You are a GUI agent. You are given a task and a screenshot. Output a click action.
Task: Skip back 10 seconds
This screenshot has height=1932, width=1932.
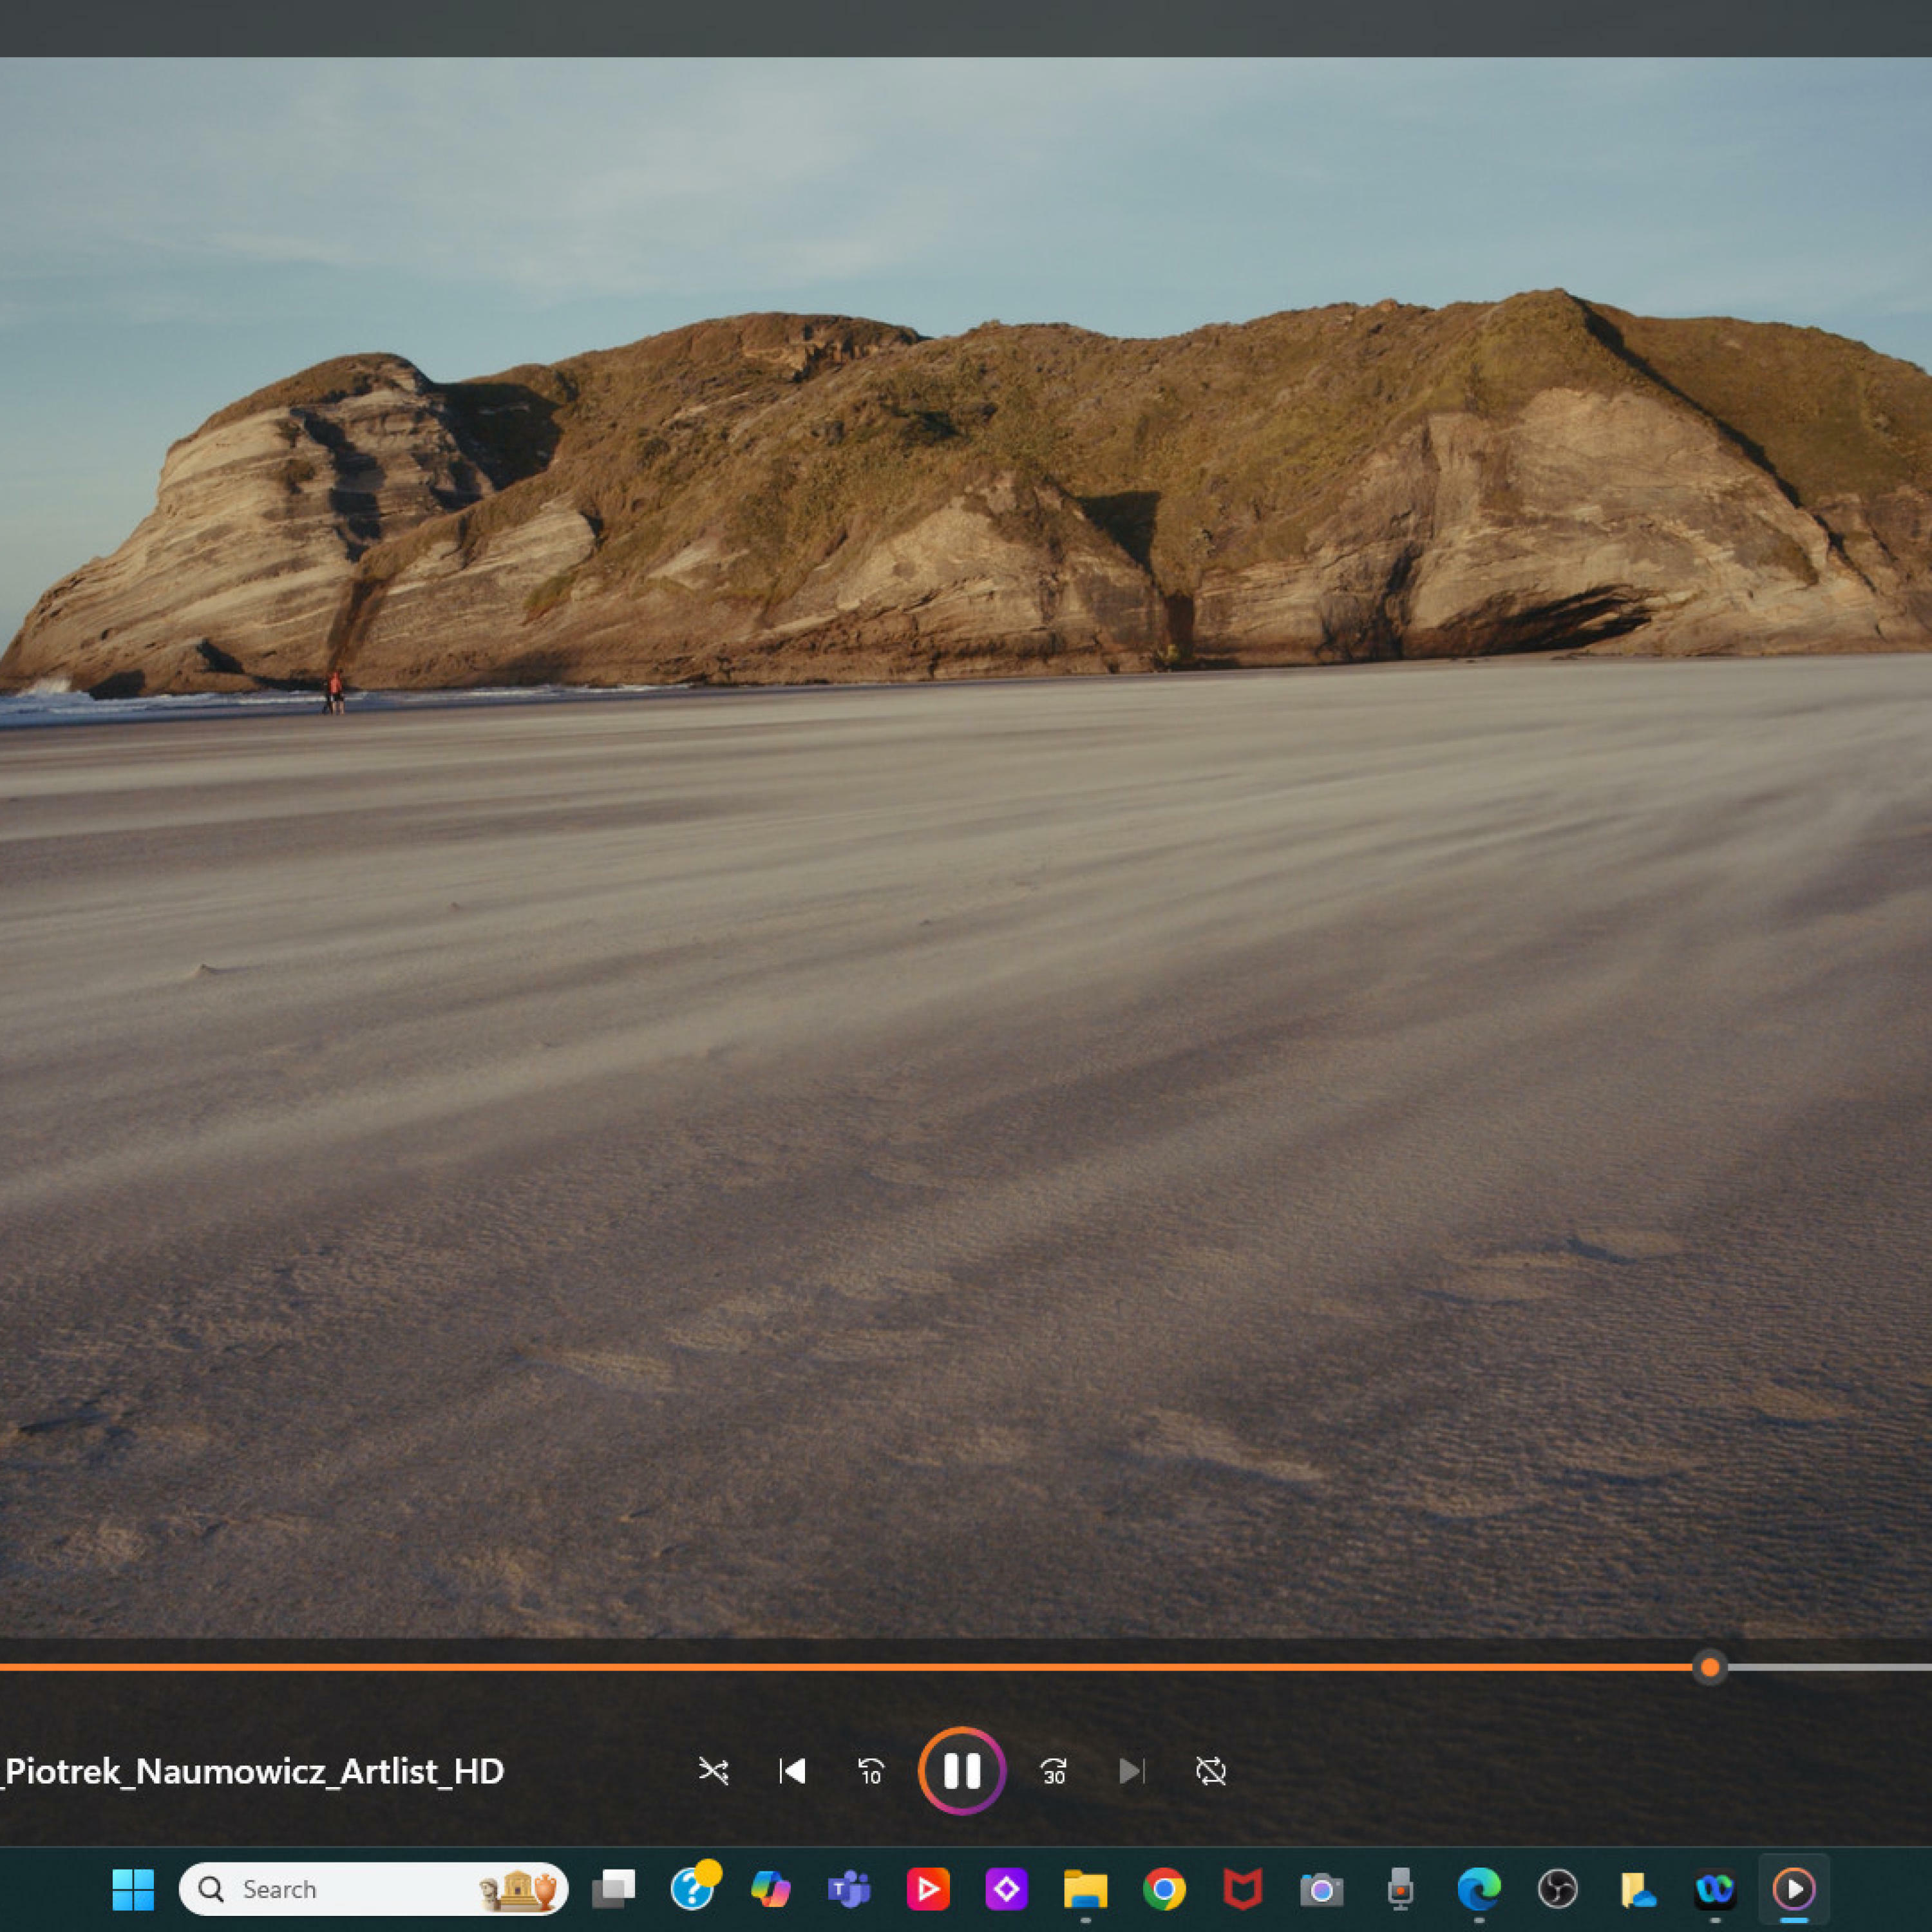click(871, 1771)
